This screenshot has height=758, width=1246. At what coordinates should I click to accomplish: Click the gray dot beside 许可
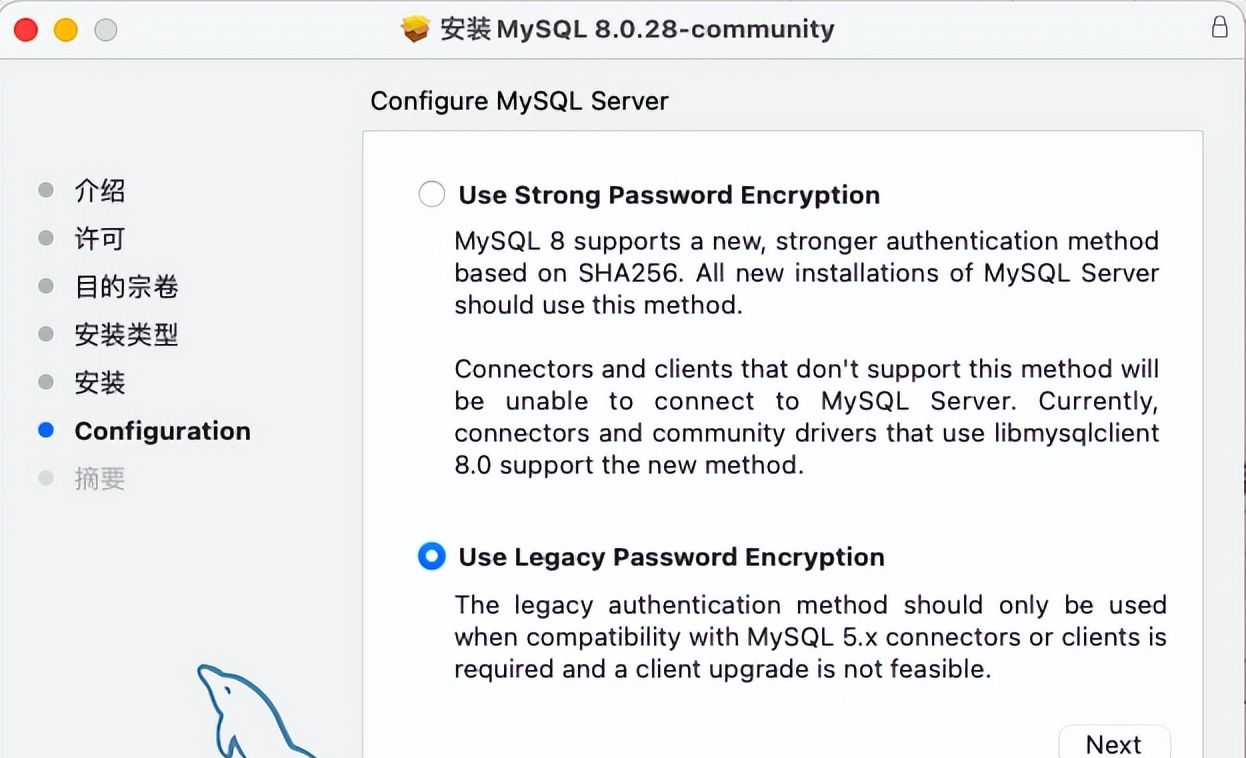coord(46,237)
